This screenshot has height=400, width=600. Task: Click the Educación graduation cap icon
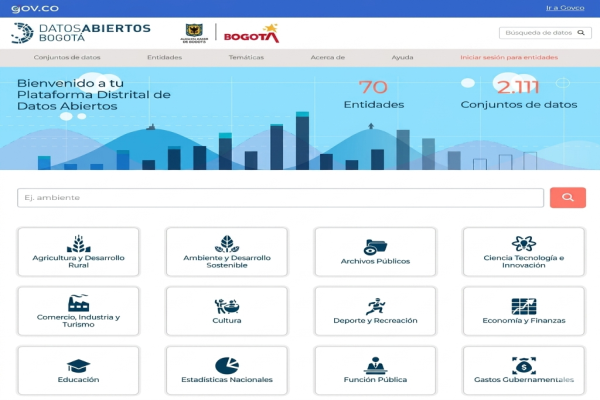coord(78,366)
